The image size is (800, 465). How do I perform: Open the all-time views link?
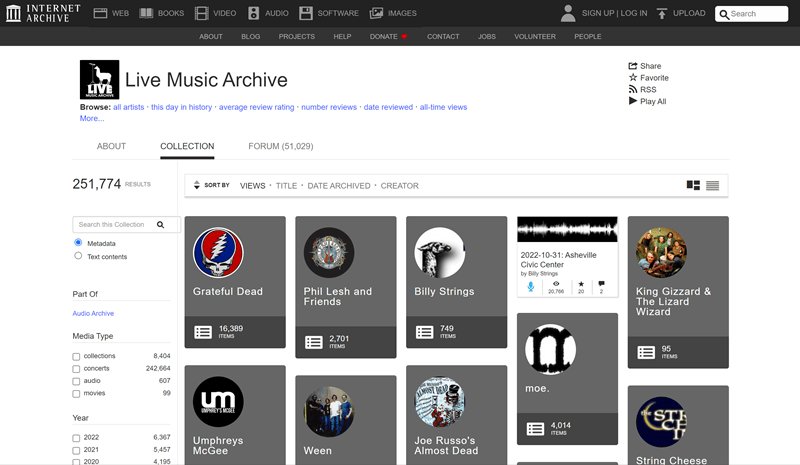(443, 107)
